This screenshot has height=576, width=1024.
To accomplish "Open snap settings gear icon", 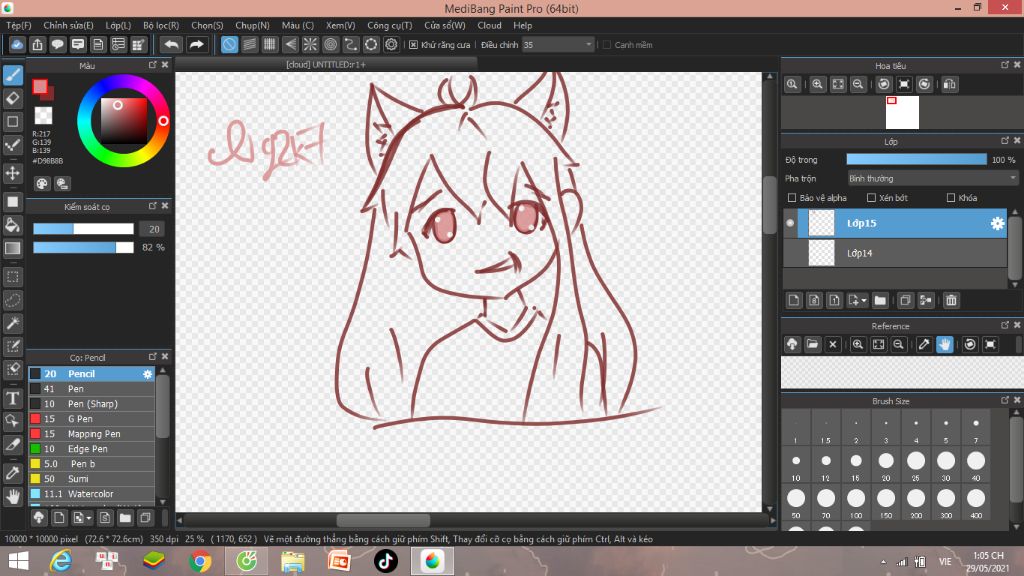I will tap(391, 44).
